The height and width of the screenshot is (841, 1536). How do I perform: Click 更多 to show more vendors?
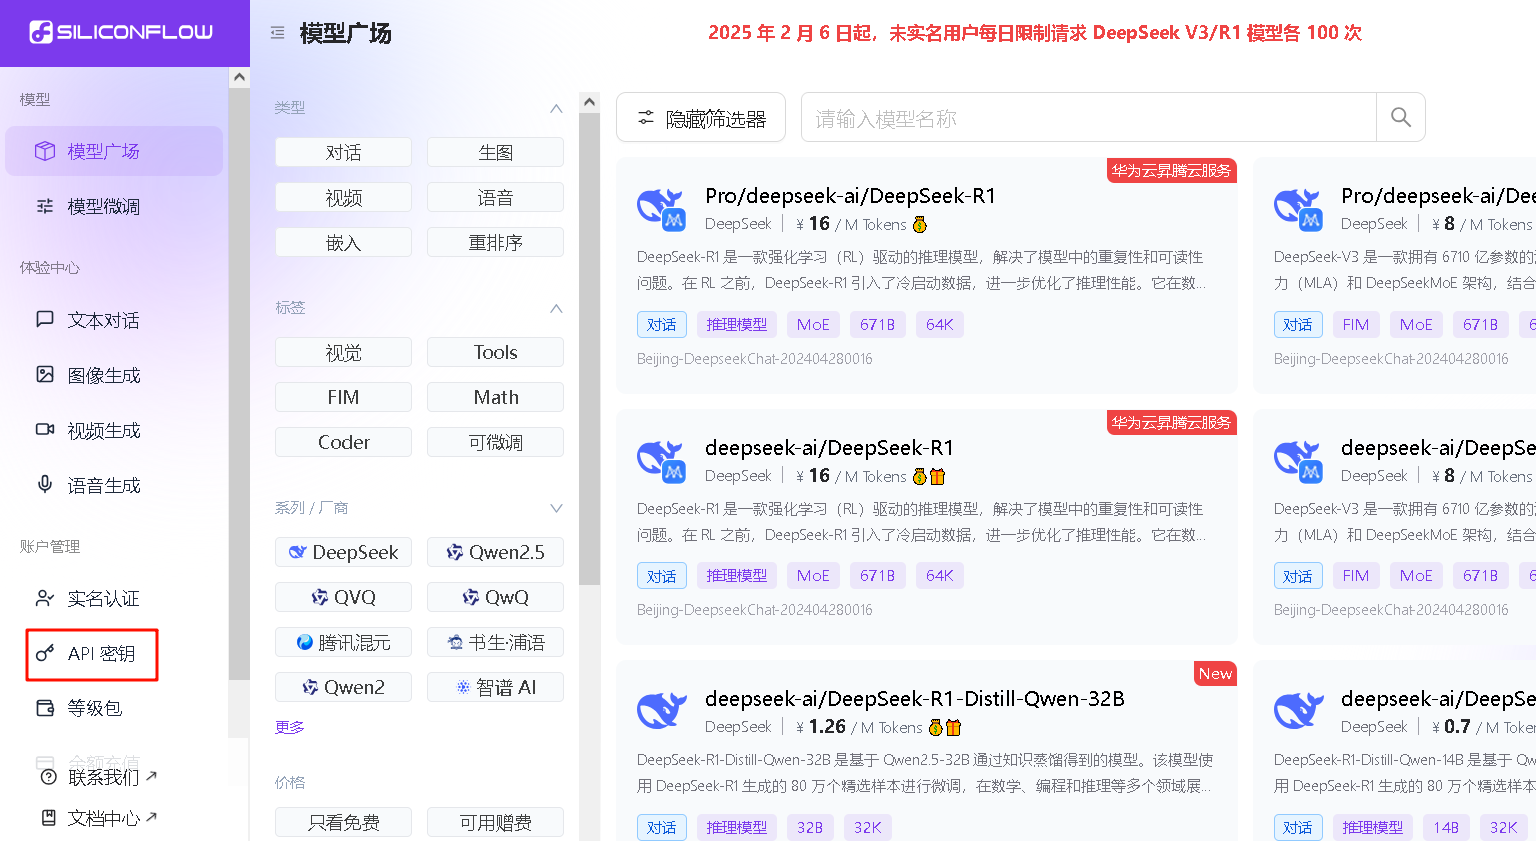[289, 727]
